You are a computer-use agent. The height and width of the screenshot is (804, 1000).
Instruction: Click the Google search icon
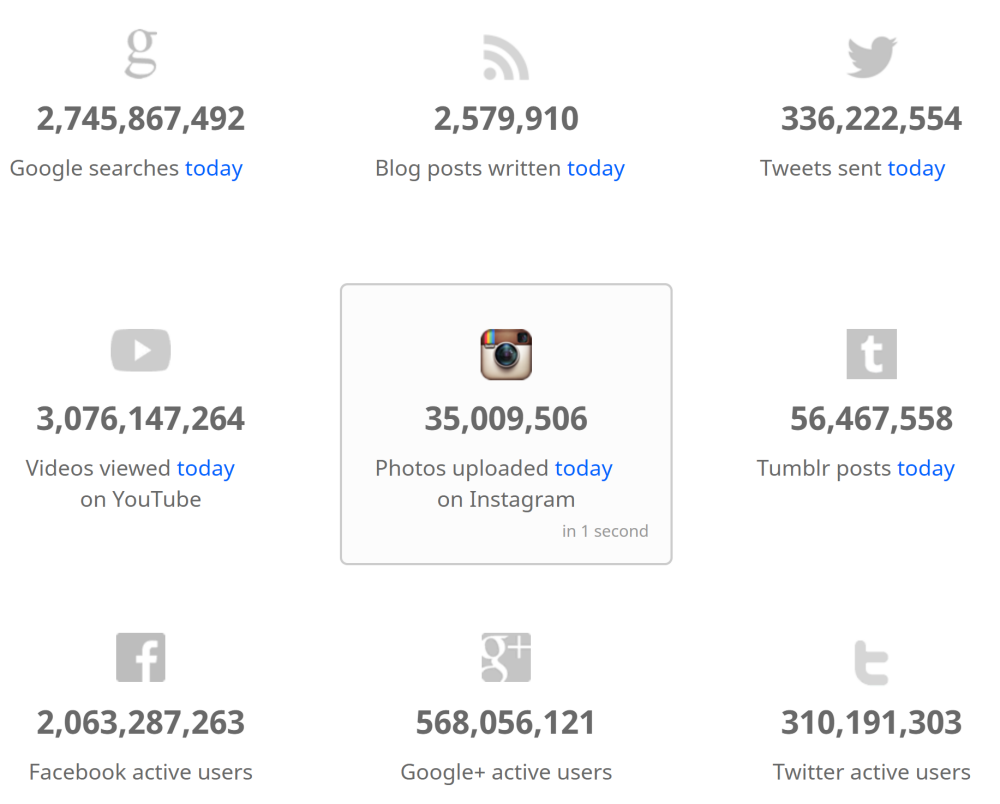tap(141, 54)
